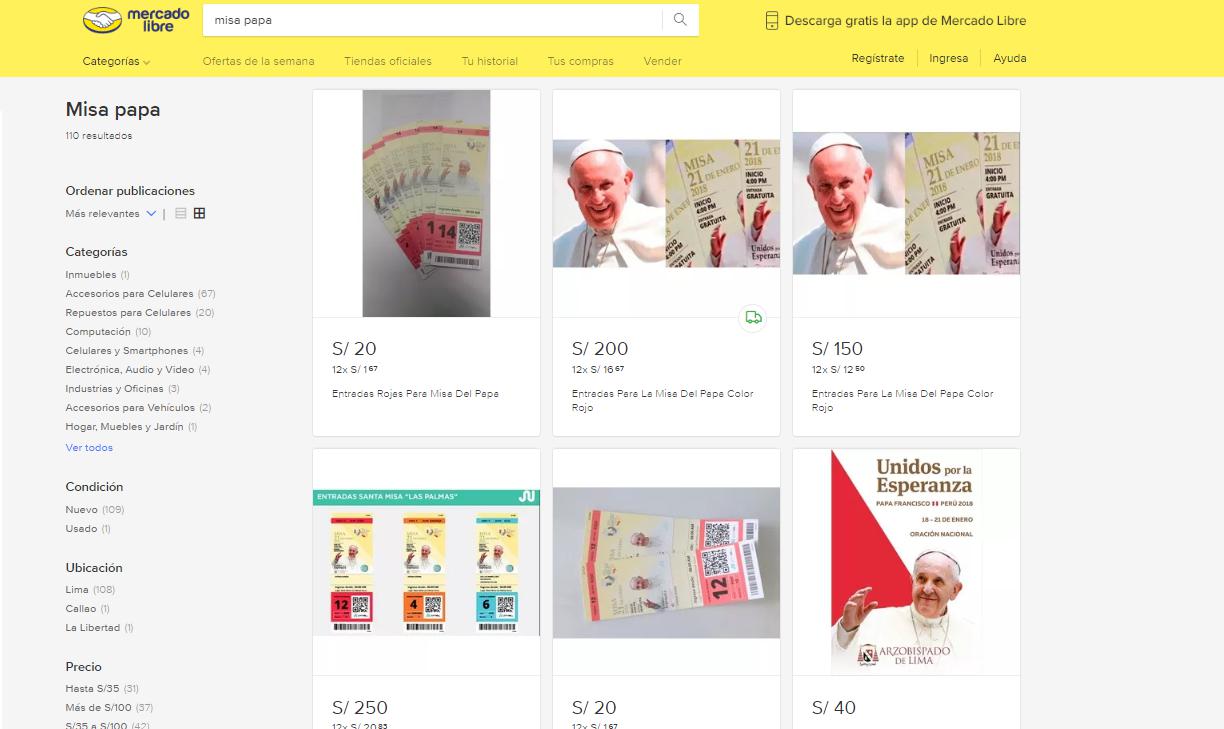Open Tu historial page
The image size is (1224, 729).
(x=490, y=61)
